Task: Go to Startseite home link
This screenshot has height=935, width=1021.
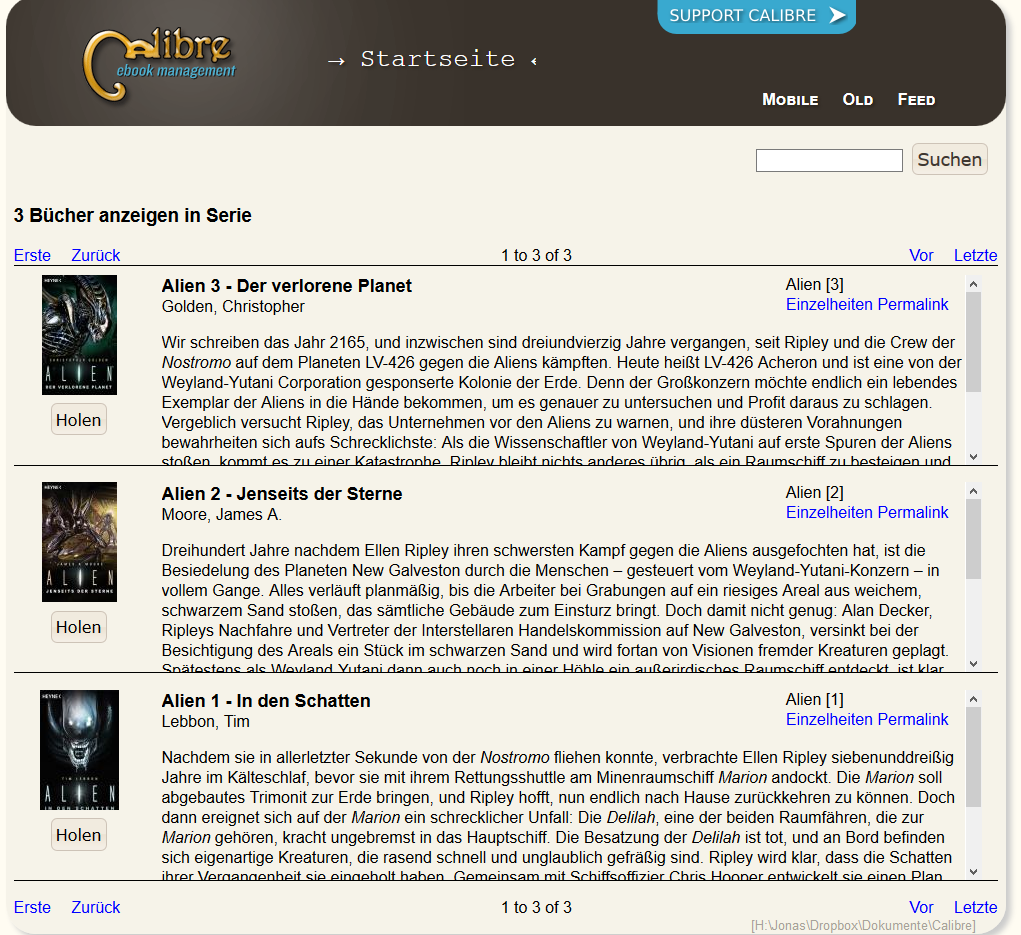Action: click(x=438, y=59)
